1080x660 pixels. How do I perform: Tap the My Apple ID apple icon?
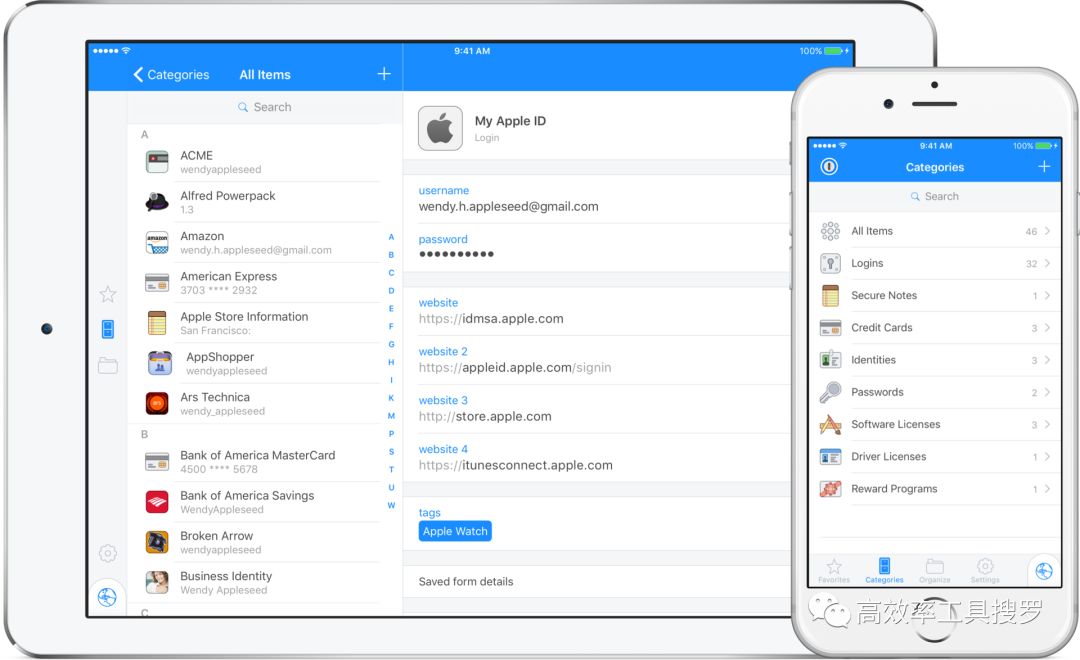[440, 128]
